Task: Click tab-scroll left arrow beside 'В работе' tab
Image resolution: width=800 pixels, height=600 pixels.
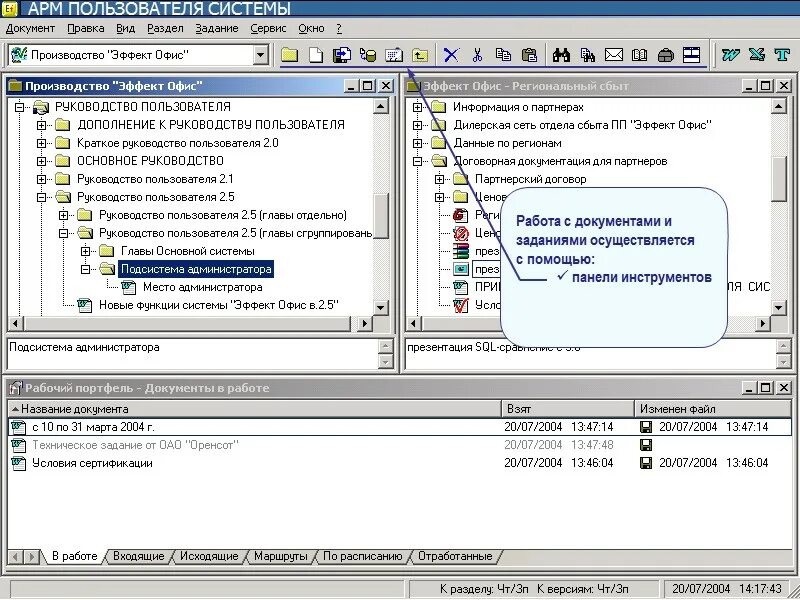Action: click(x=15, y=557)
